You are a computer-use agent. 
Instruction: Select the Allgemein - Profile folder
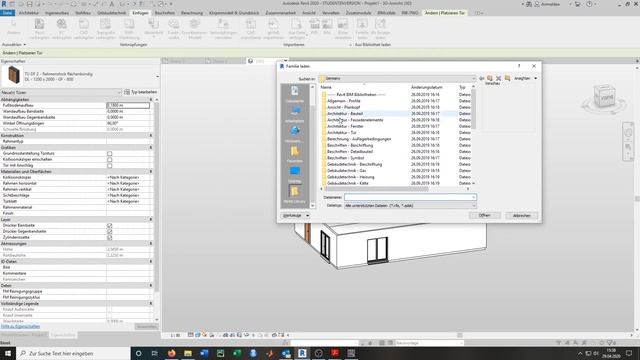pos(343,101)
